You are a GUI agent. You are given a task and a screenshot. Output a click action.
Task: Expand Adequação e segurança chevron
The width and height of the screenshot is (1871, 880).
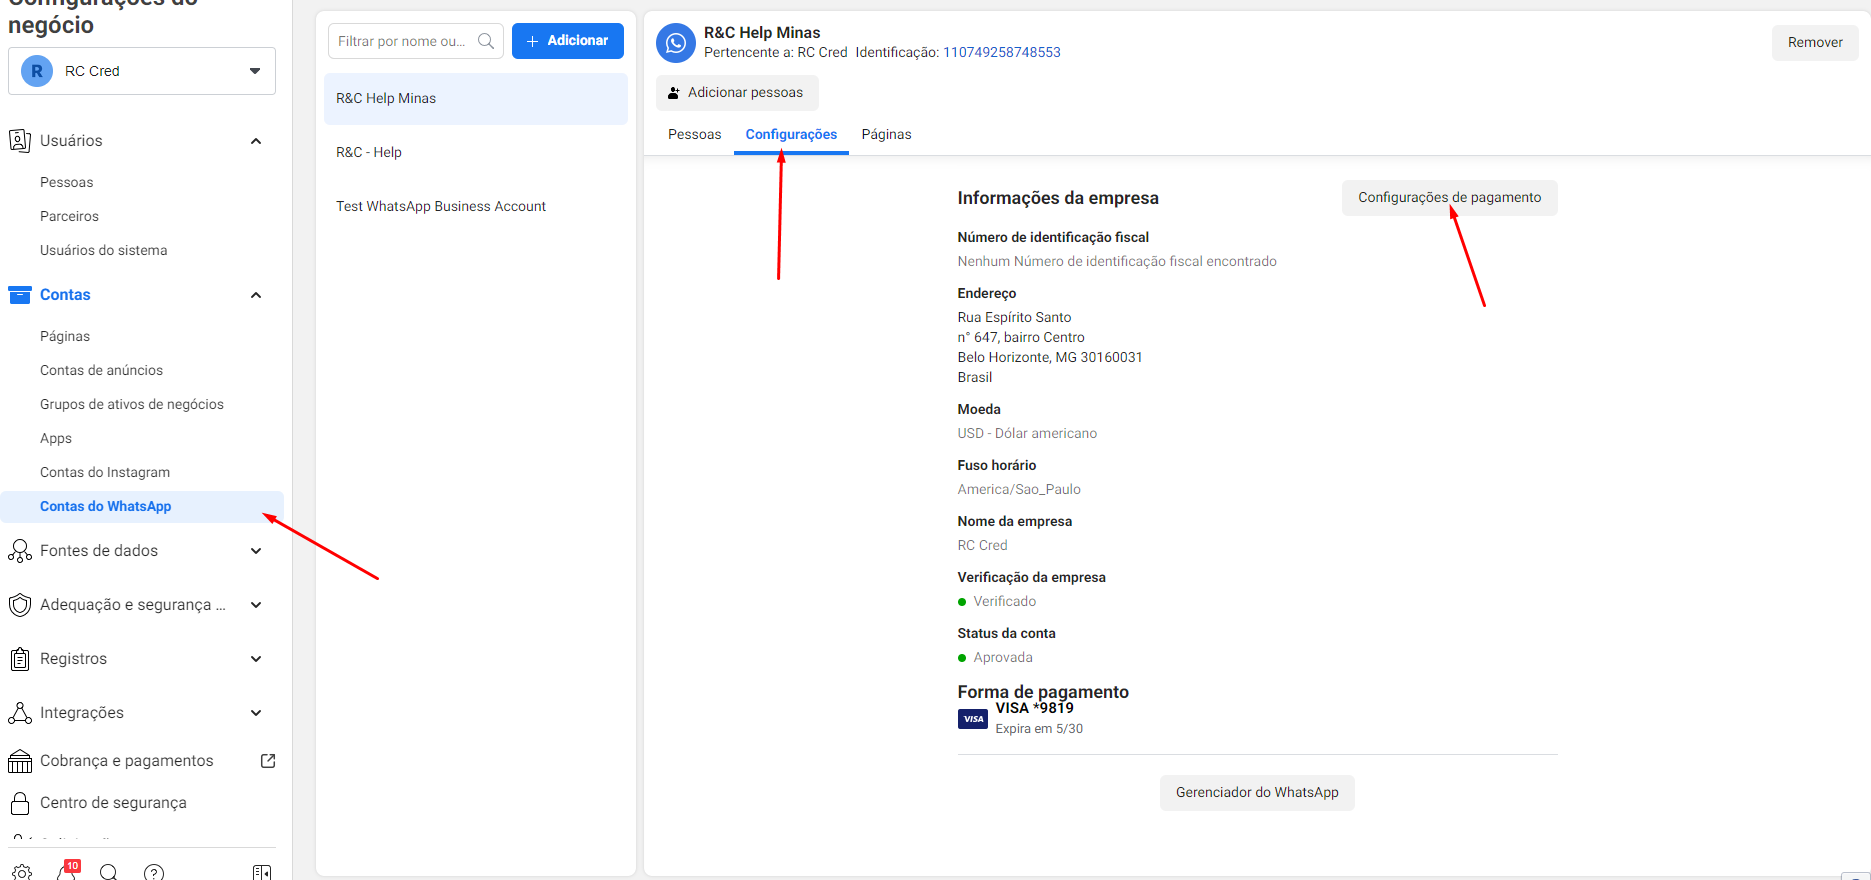tap(256, 605)
